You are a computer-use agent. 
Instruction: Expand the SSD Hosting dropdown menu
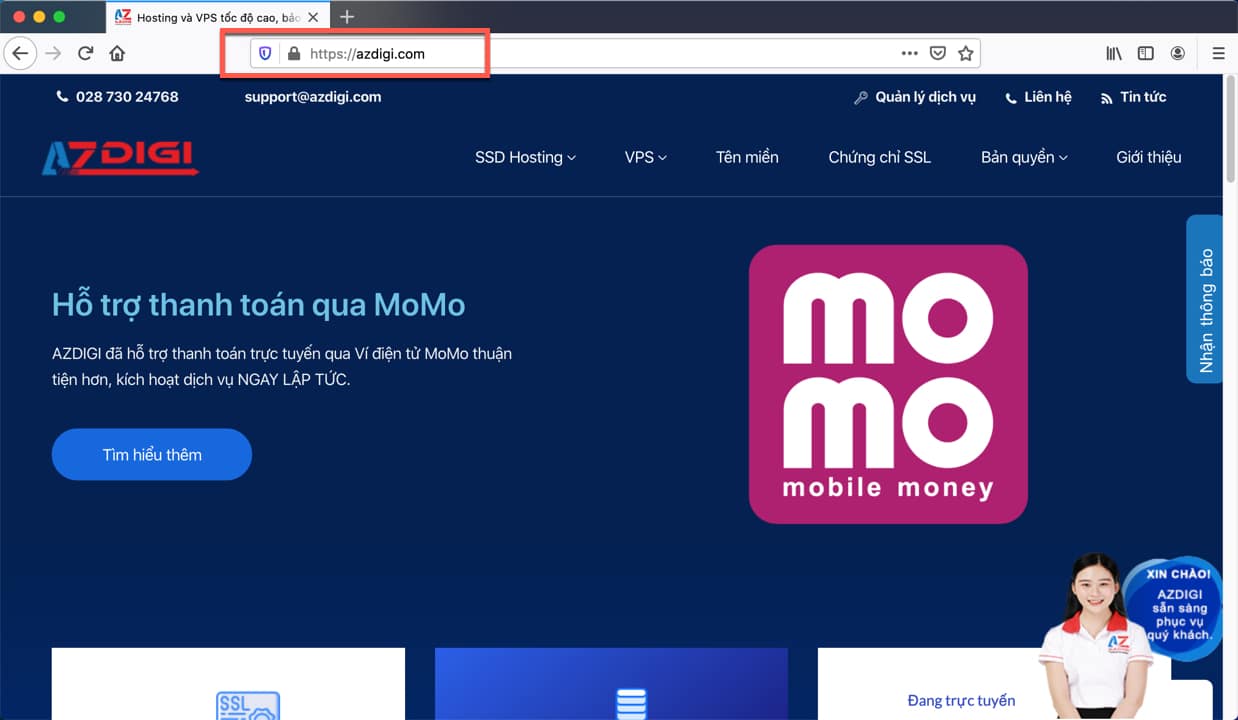click(525, 157)
